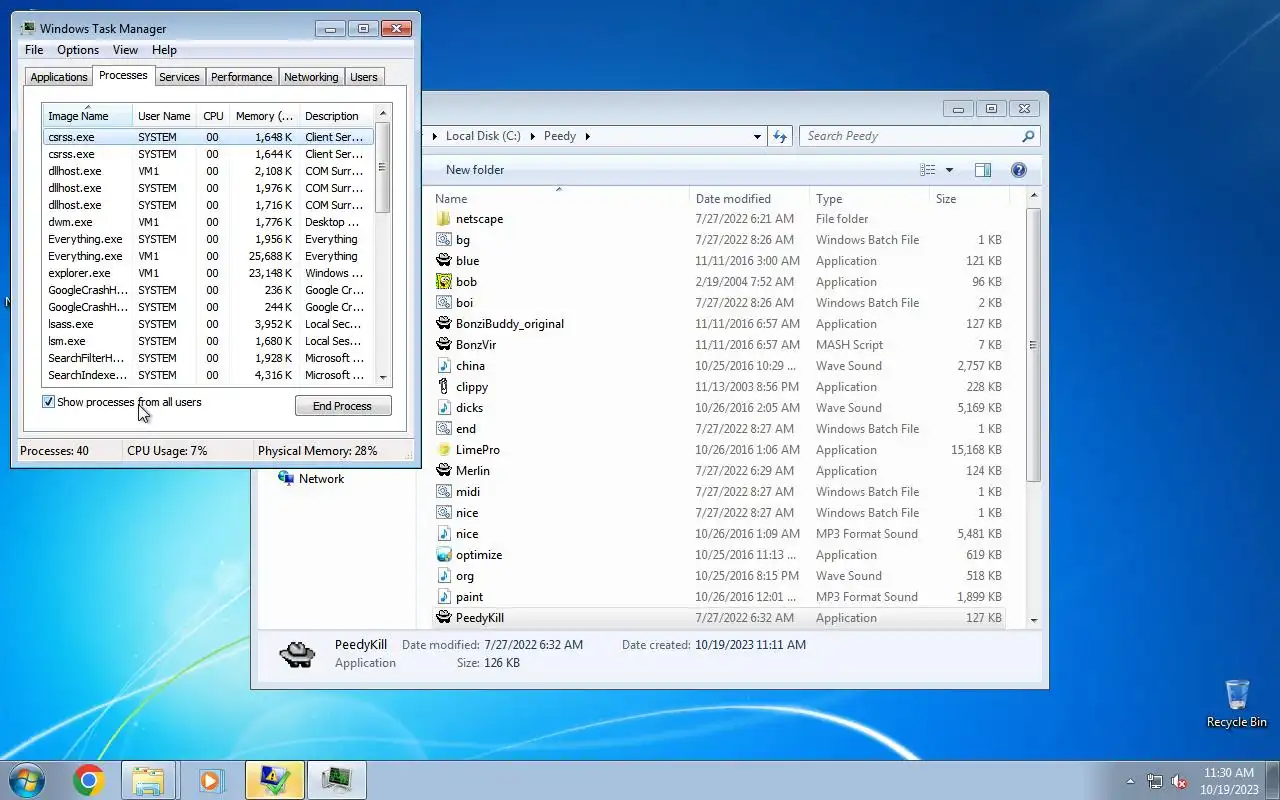Click the Task Manager taskbar icon
The image size is (1280, 800).
[x=337, y=780]
